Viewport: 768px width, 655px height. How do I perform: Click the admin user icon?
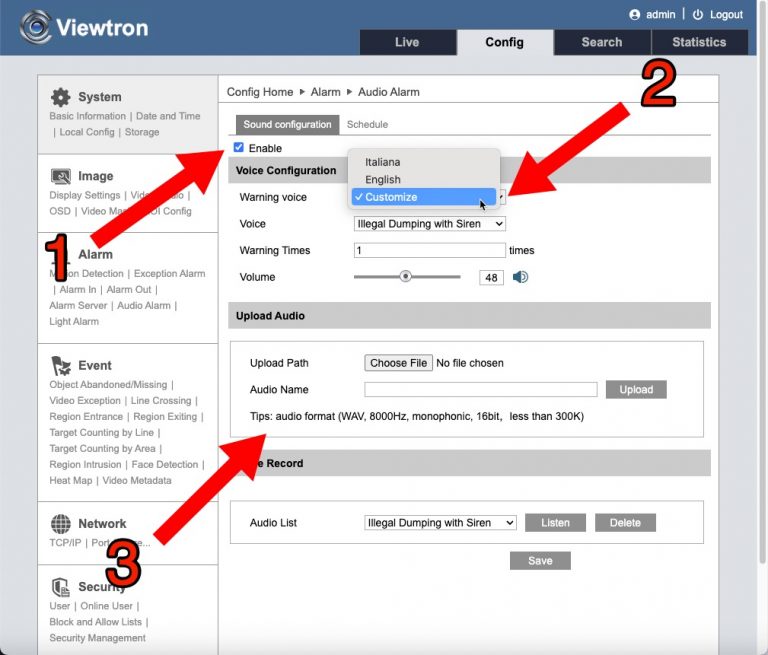coord(634,15)
